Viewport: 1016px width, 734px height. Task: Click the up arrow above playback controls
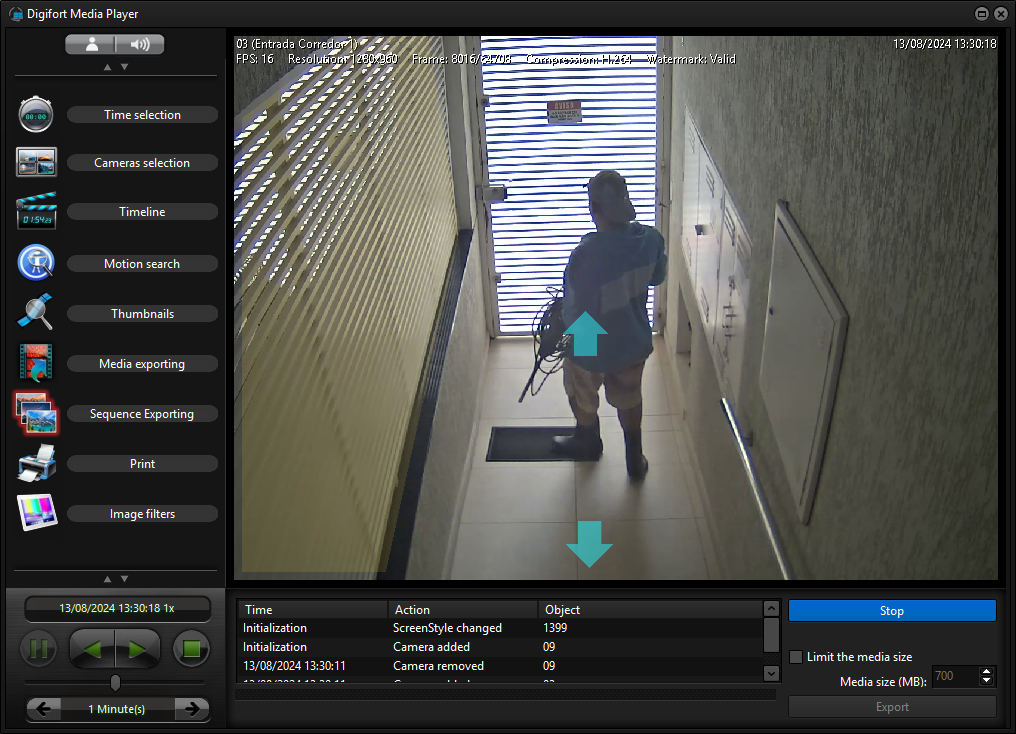[x=108, y=579]
